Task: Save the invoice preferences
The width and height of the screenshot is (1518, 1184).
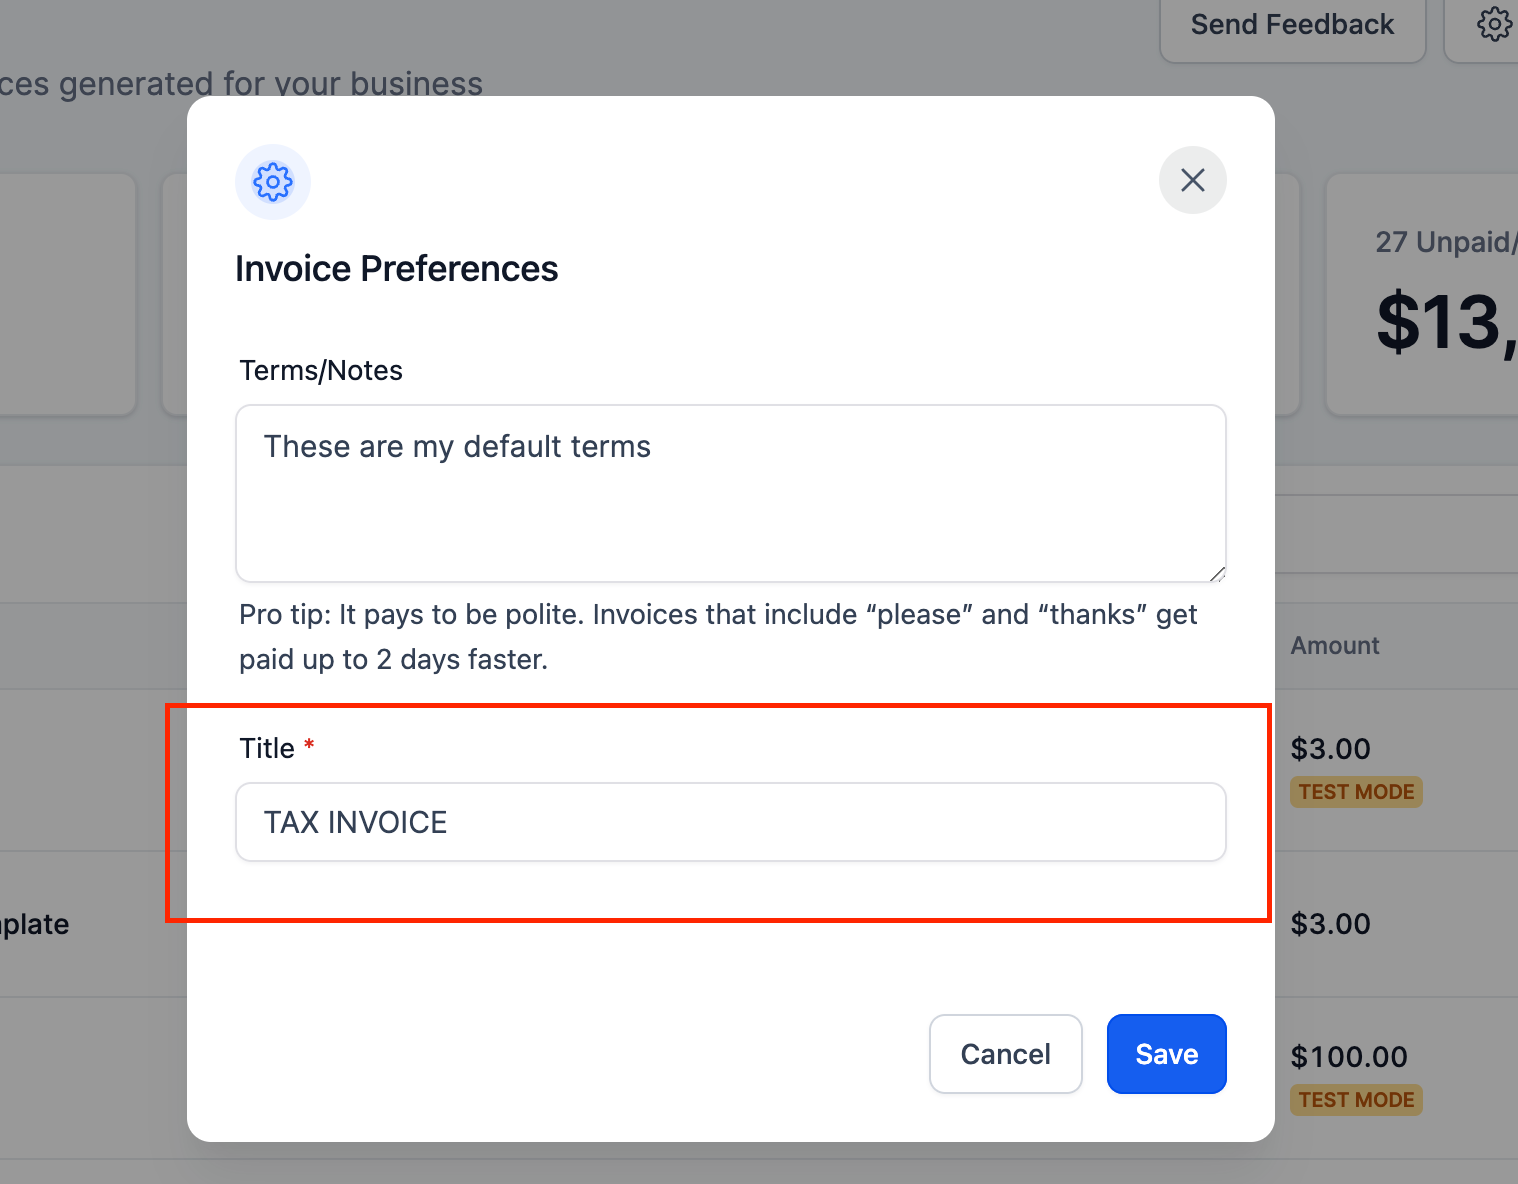Action: point(1166,1054)
